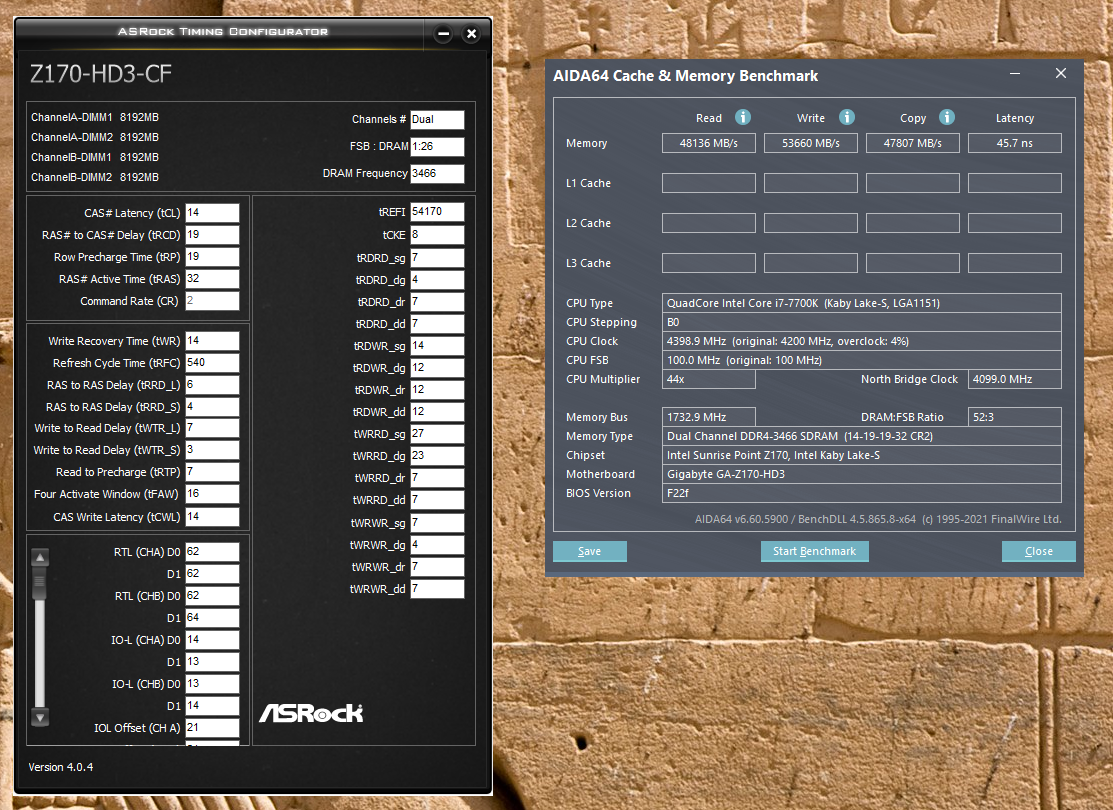This screenshot has width=1113, height=810.
Task: Click the Read info icon in AIDA64
Action: click(x=742, y=117)
